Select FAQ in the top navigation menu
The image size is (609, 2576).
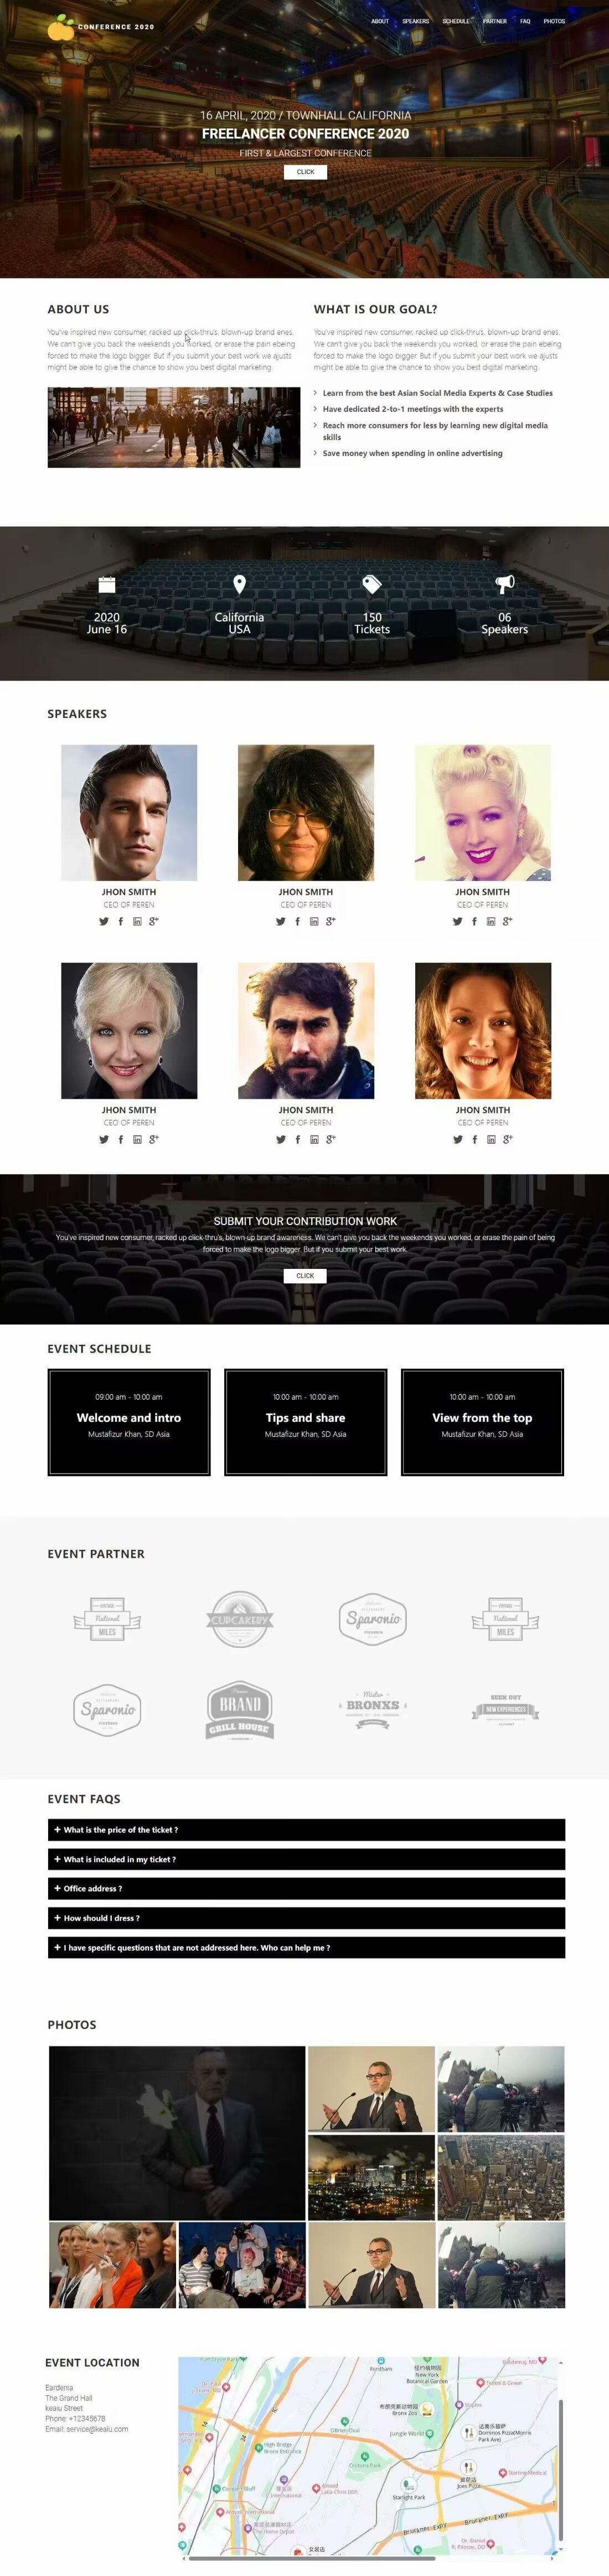click(525, 21)
